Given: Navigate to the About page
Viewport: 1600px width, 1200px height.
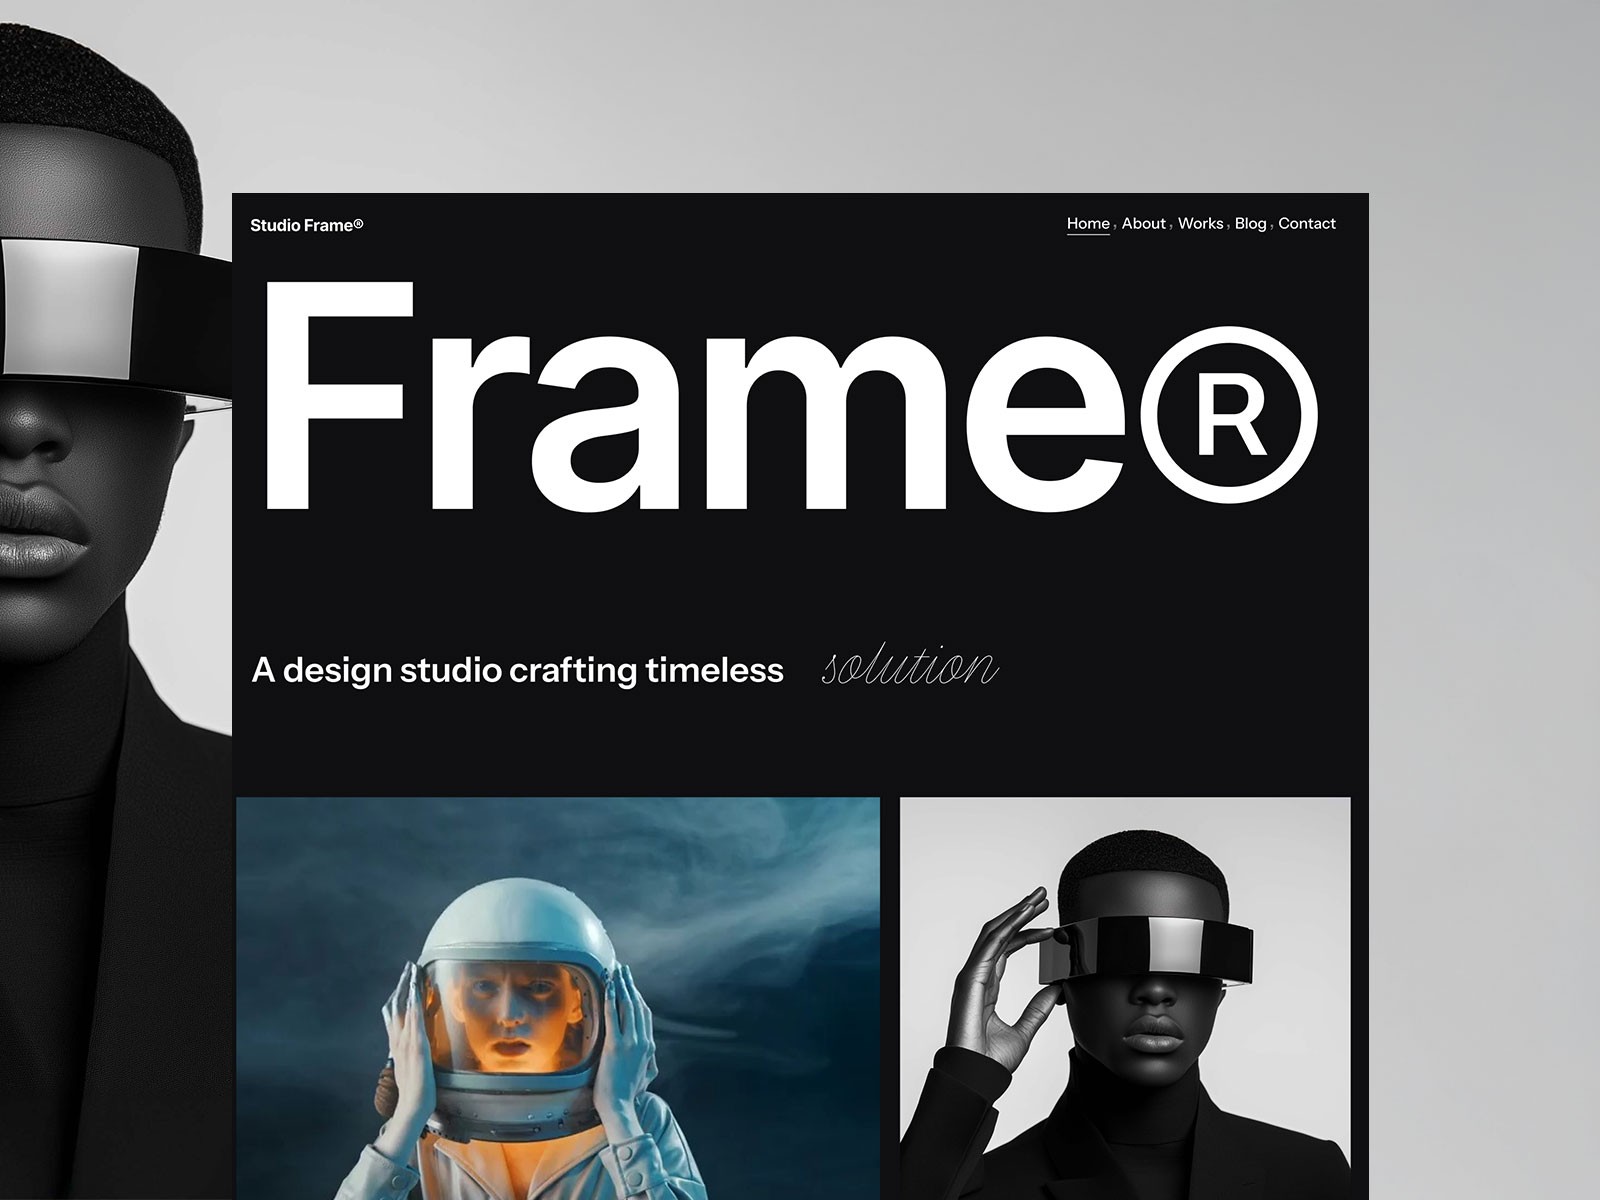Looking at the screenshot, I should click(1143, 224).
